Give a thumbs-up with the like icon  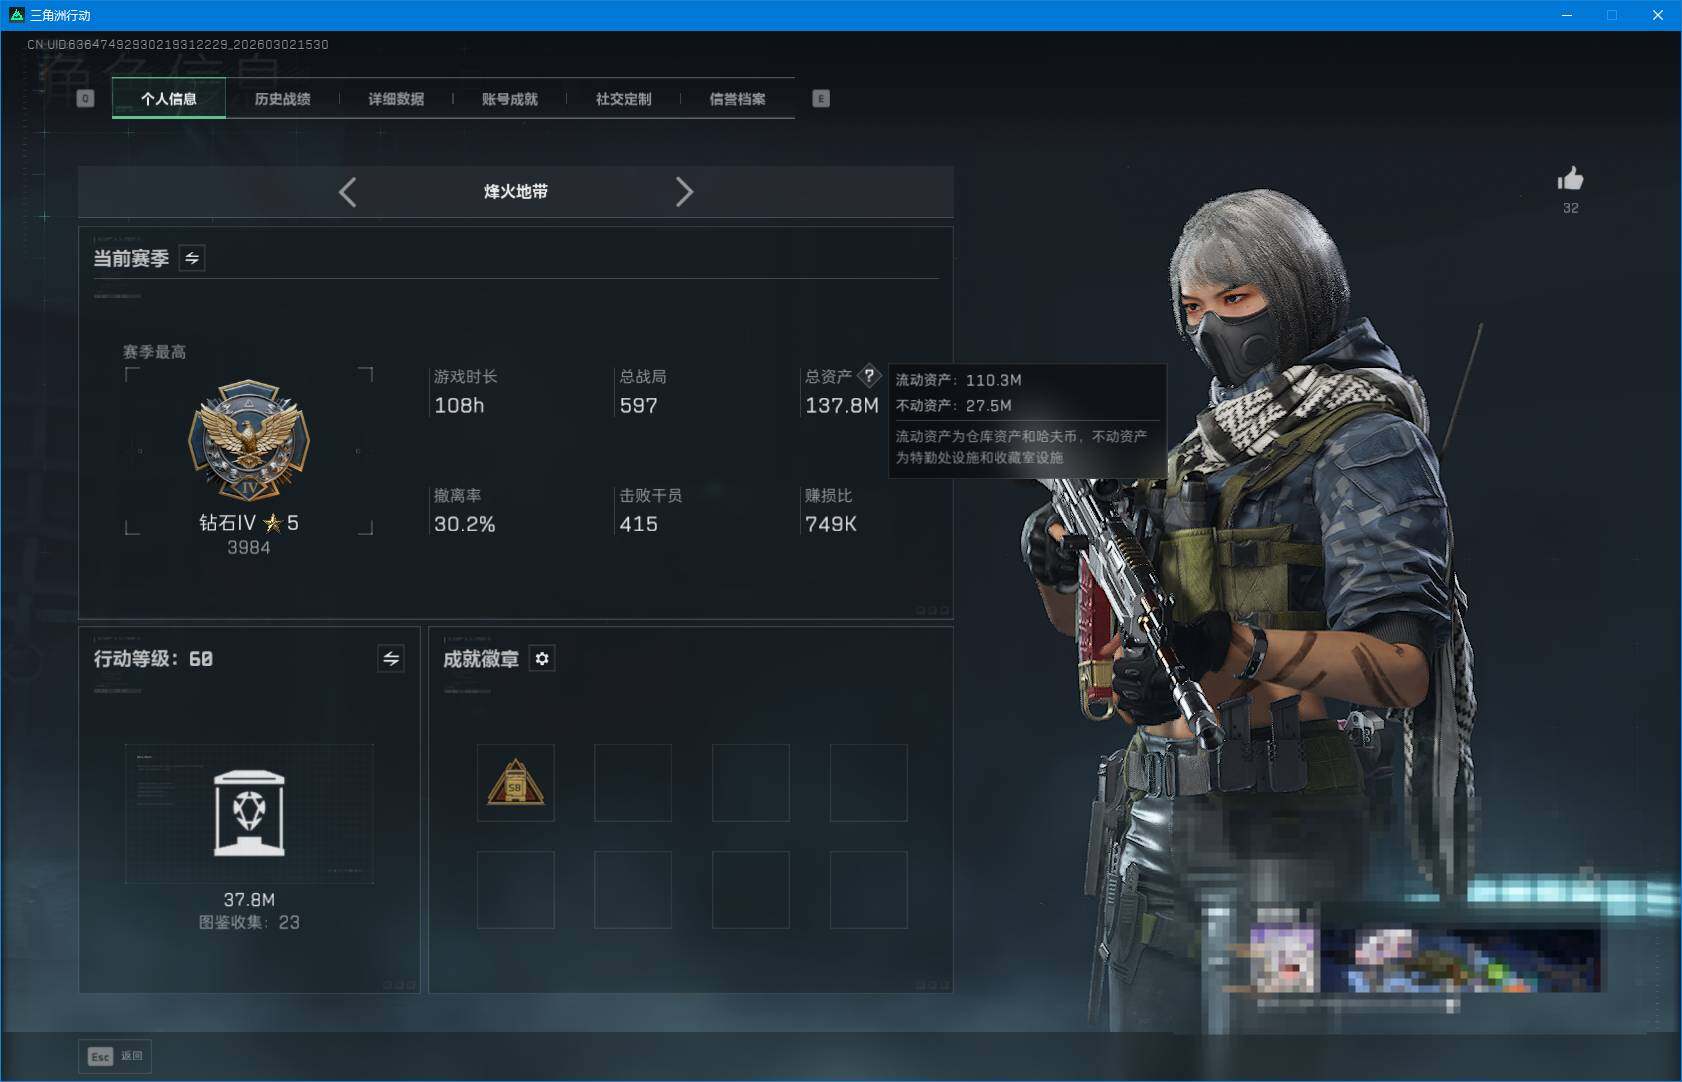point(1571,180)
